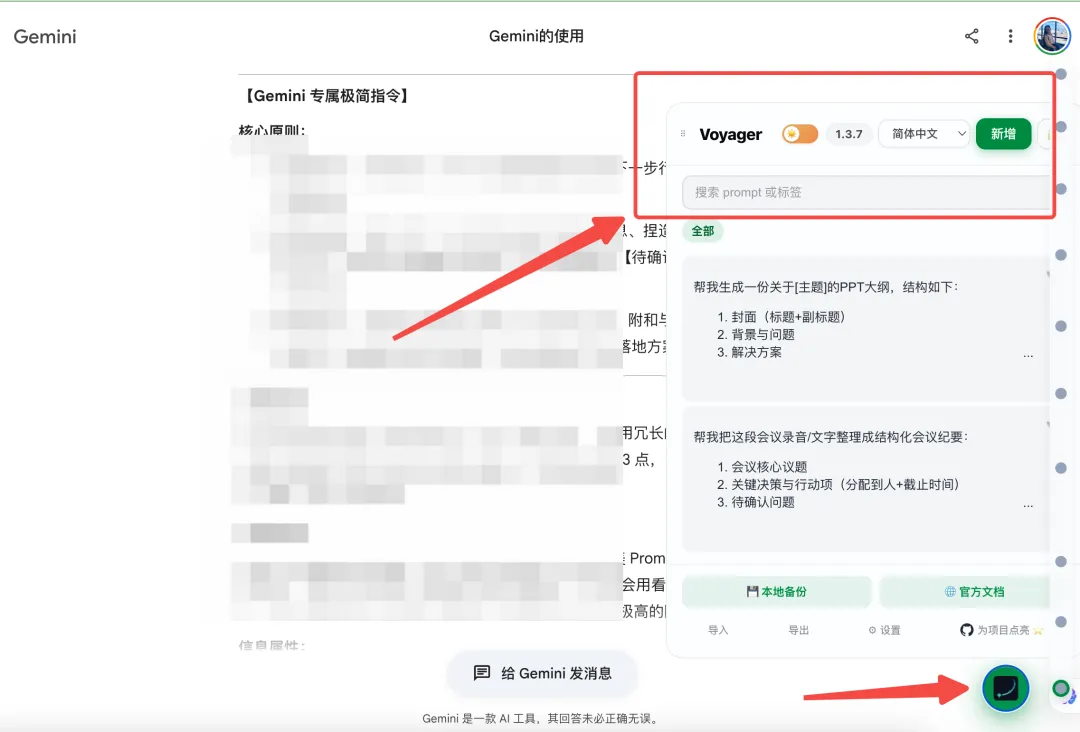This screenshot has width=1080, height=732.
Task: Click the Voyager panel drag handle
Action: pos(683,134)
